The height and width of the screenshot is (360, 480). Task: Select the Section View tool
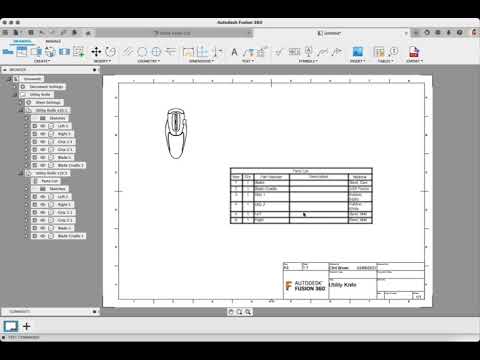36,52
